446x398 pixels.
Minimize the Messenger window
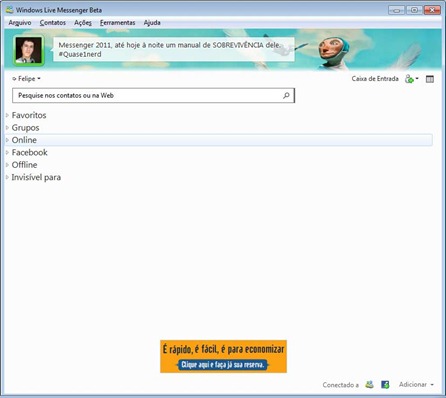397,10
